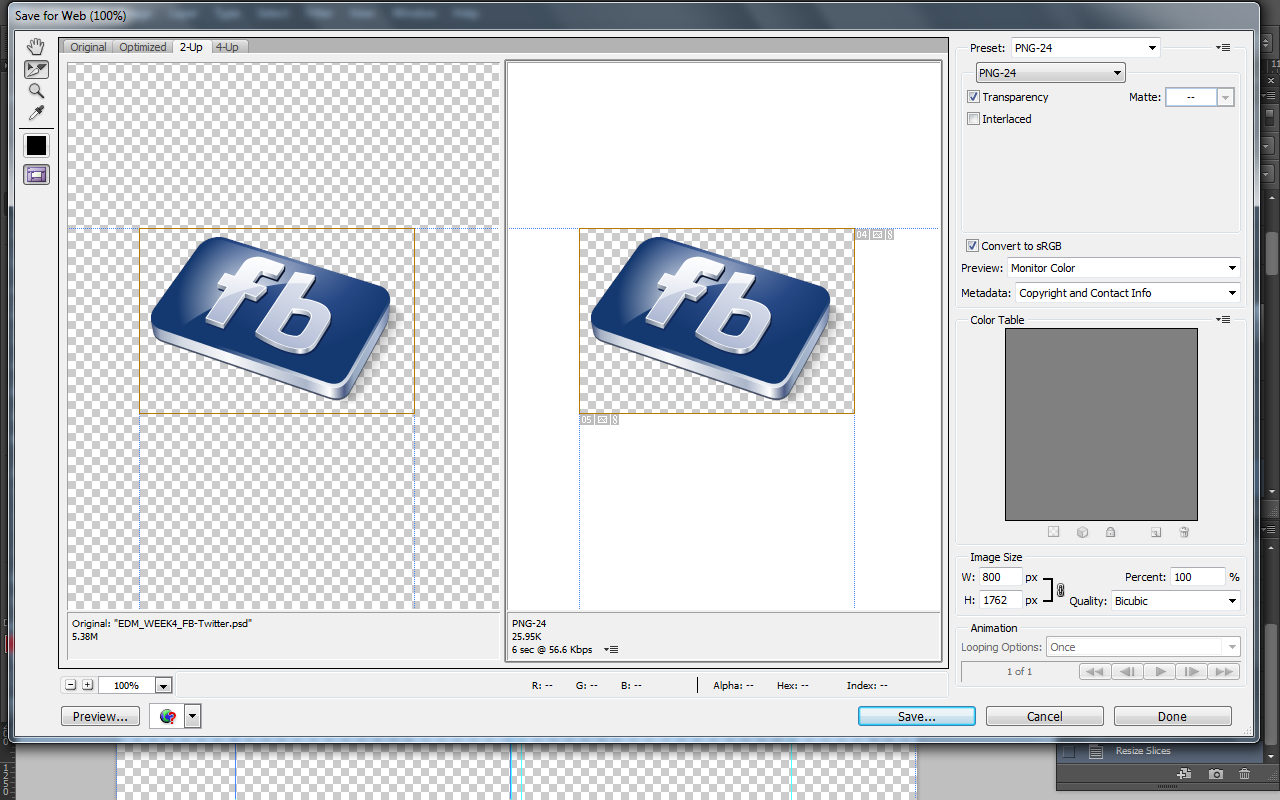Click the Cancel button
Viewport: 1280px width, 800px height.
(x=1044, y=716)
